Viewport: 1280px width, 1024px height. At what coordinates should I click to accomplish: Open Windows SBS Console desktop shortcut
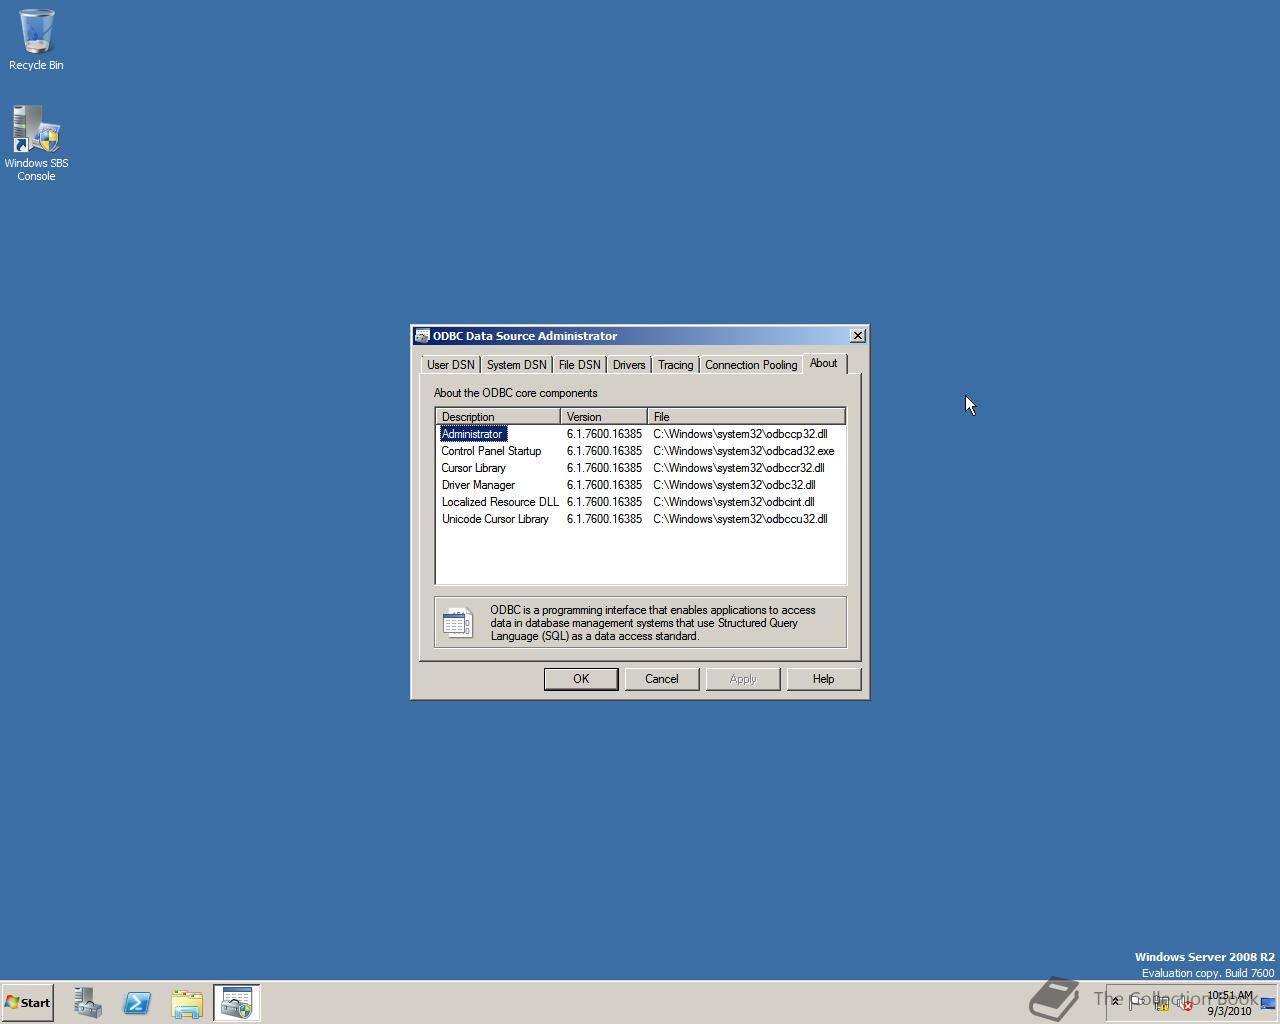tap(36, 144)
